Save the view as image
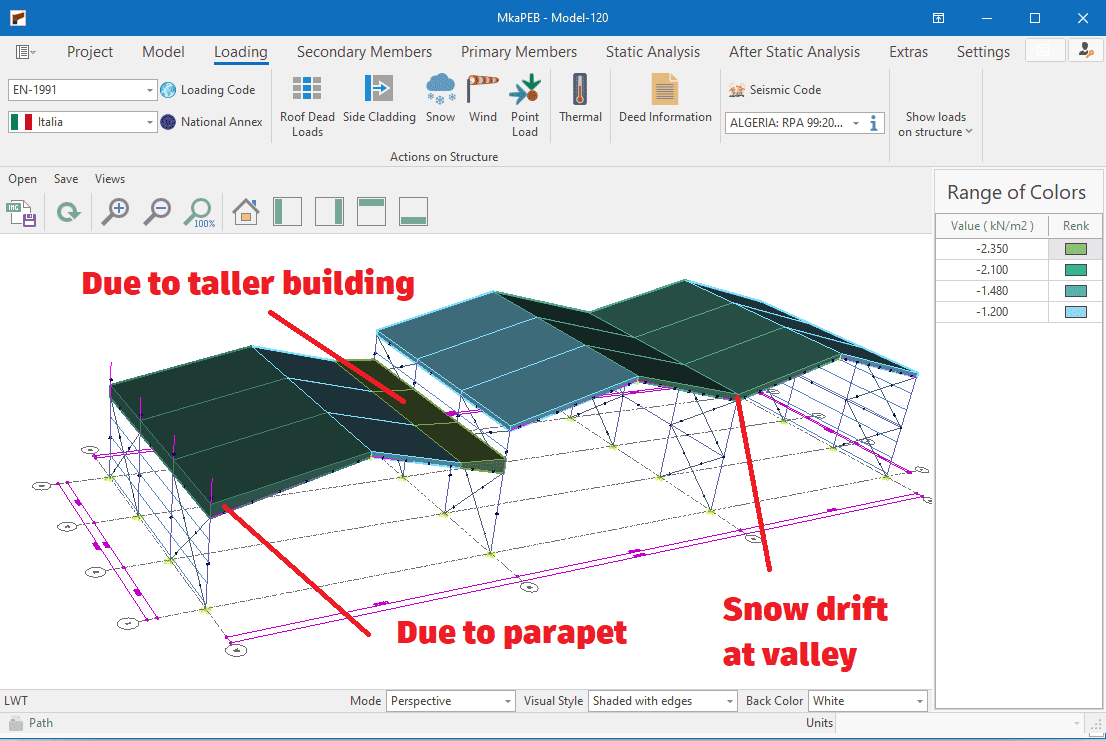Image resolution: width=1106 pixels, height=741 pixels. (x=21, y=212)
